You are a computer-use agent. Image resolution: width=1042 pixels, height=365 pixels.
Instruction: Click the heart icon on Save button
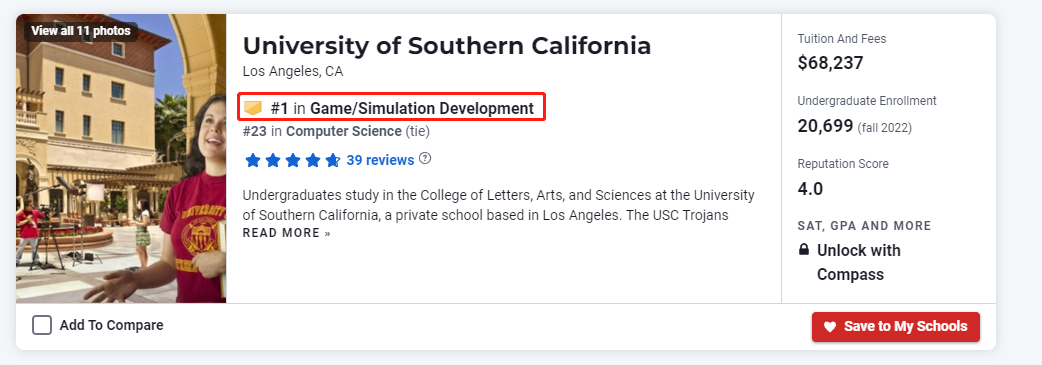click(x=829, y=326)
